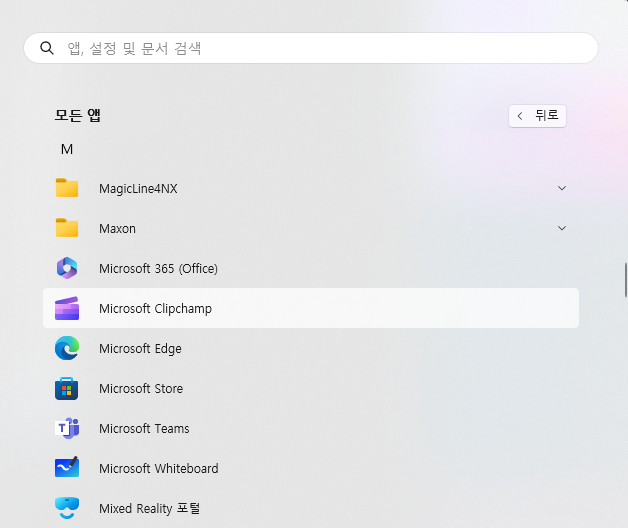Screen dimensions: 628x528
Task: Go back with the 뒤로 button
Action: point(537,116)
